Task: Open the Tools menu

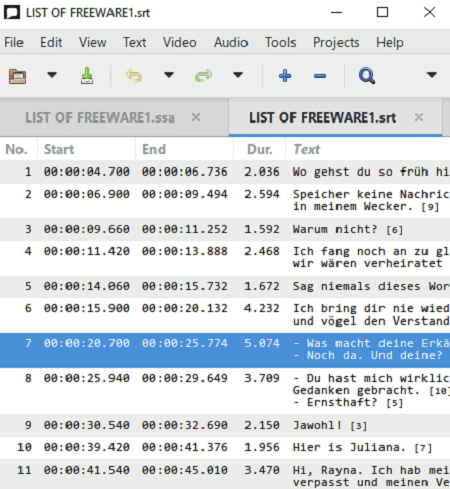Action: pos(280,42)
